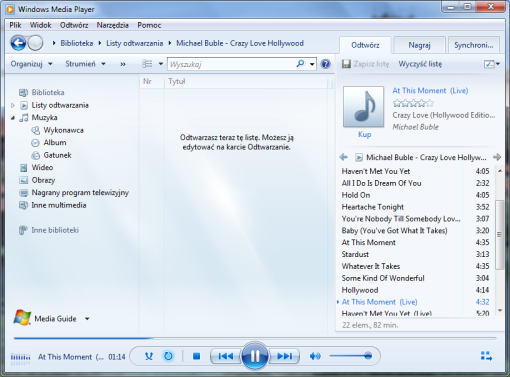This screenshot has height=377, width=510.
Task: Skip to previous track
Action: click(226, 356)
